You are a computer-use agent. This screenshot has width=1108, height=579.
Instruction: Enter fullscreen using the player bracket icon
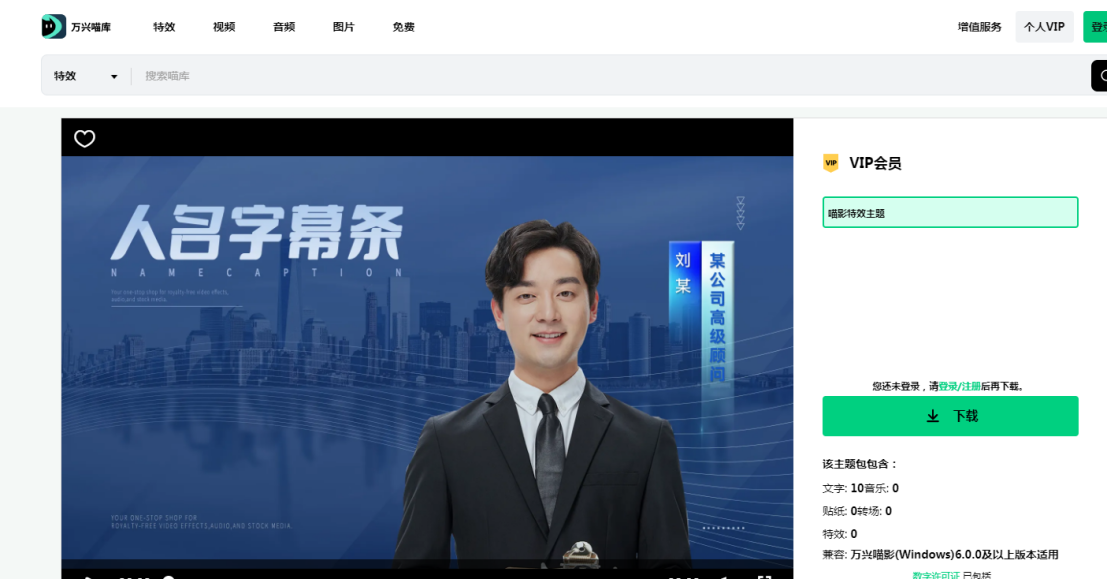pyautogui.click(x=764, y=576)
